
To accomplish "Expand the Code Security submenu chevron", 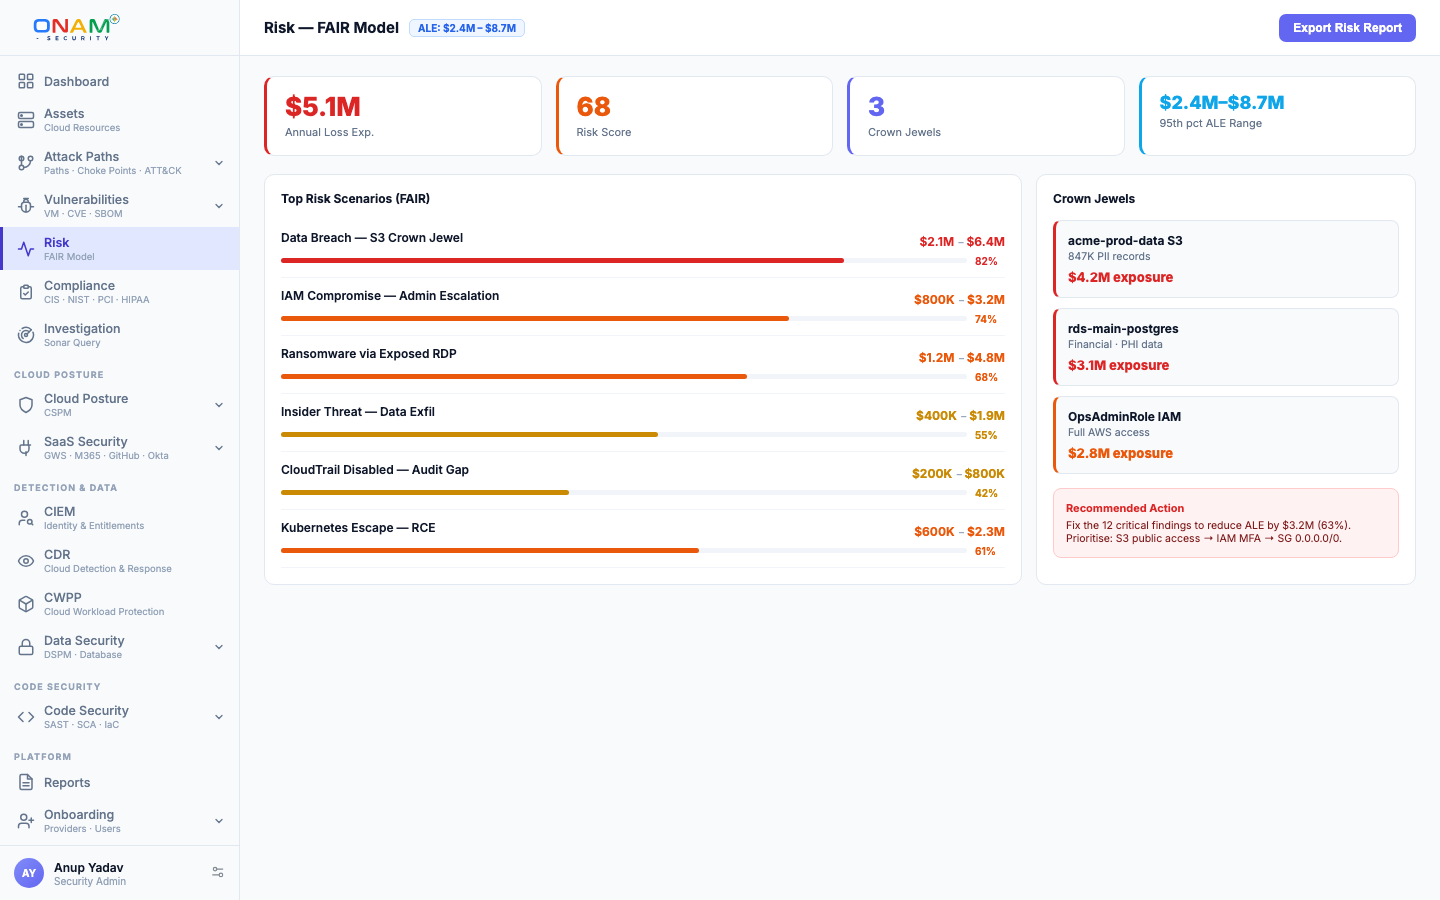I will 219,717.
